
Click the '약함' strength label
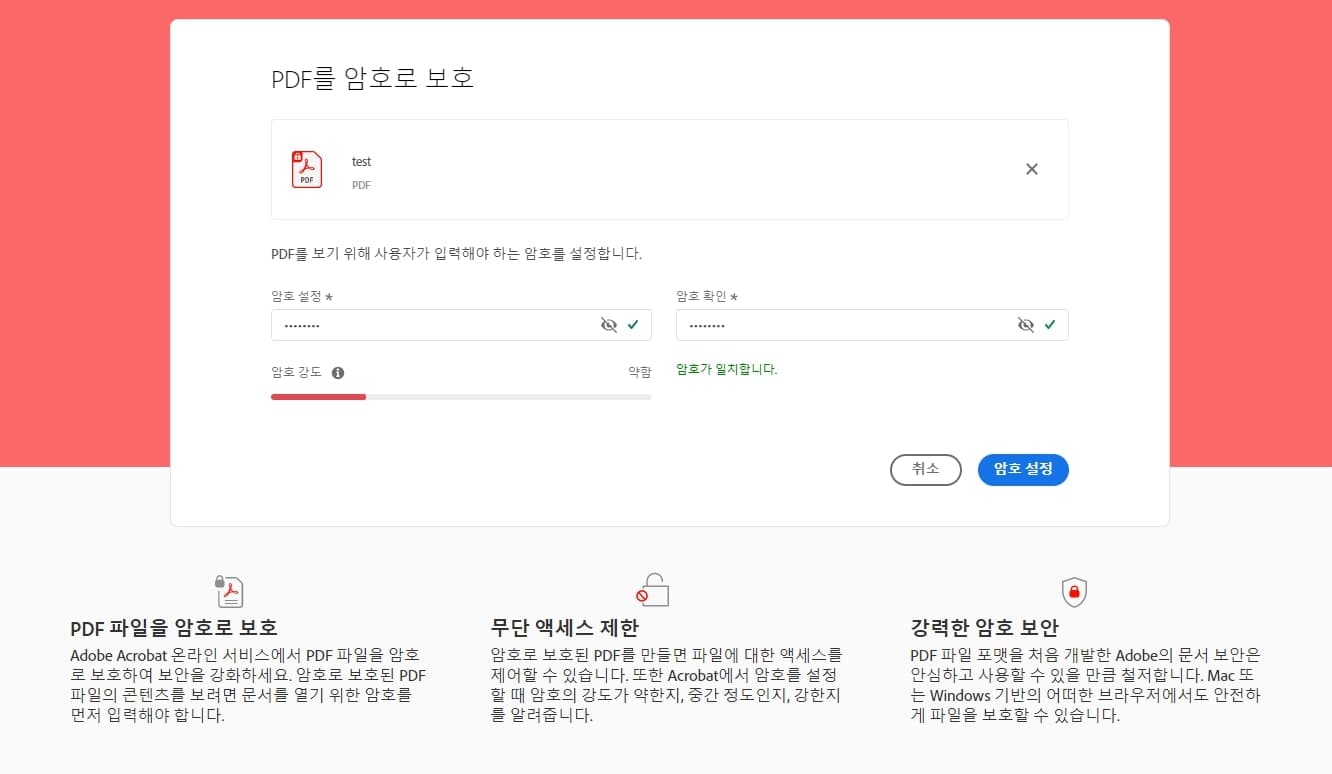pyautogui.click(x=639, y=371)
